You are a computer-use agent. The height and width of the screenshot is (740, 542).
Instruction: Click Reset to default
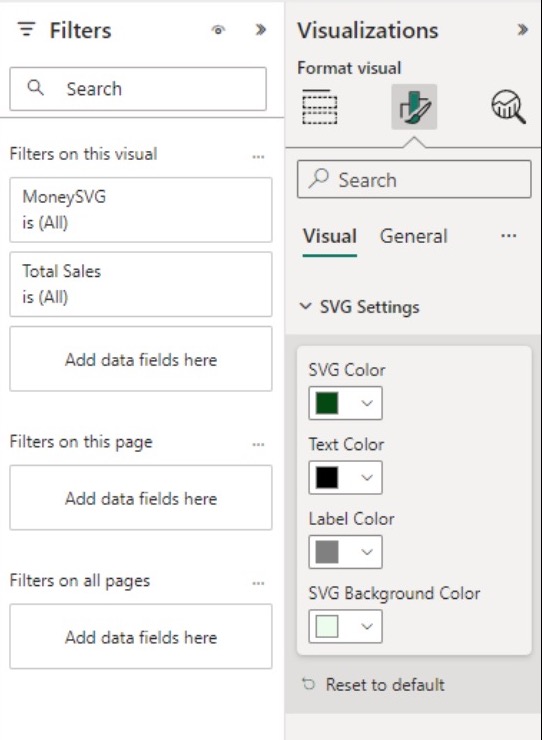click(x=373, y=684)
